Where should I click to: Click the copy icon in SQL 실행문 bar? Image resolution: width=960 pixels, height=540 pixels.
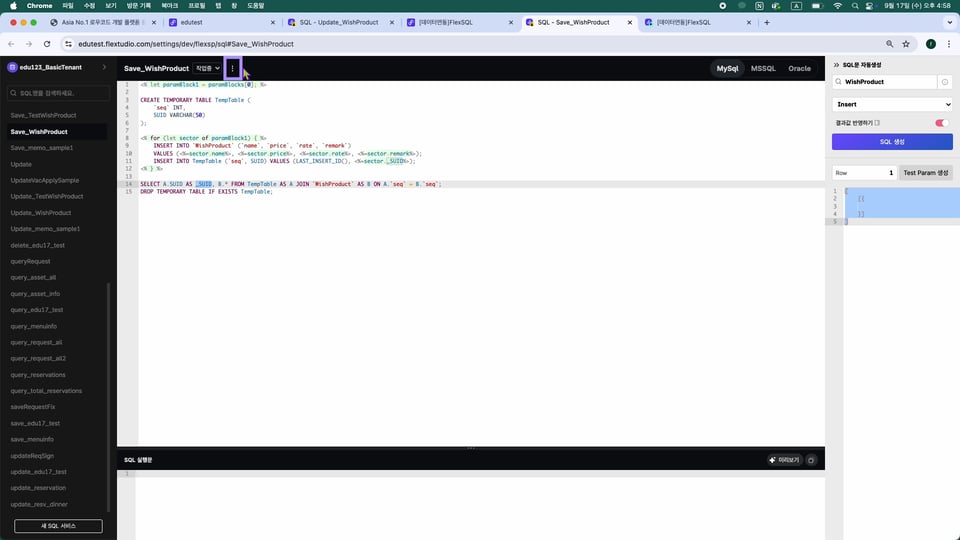pyautogui.click(x=811, y=460)
